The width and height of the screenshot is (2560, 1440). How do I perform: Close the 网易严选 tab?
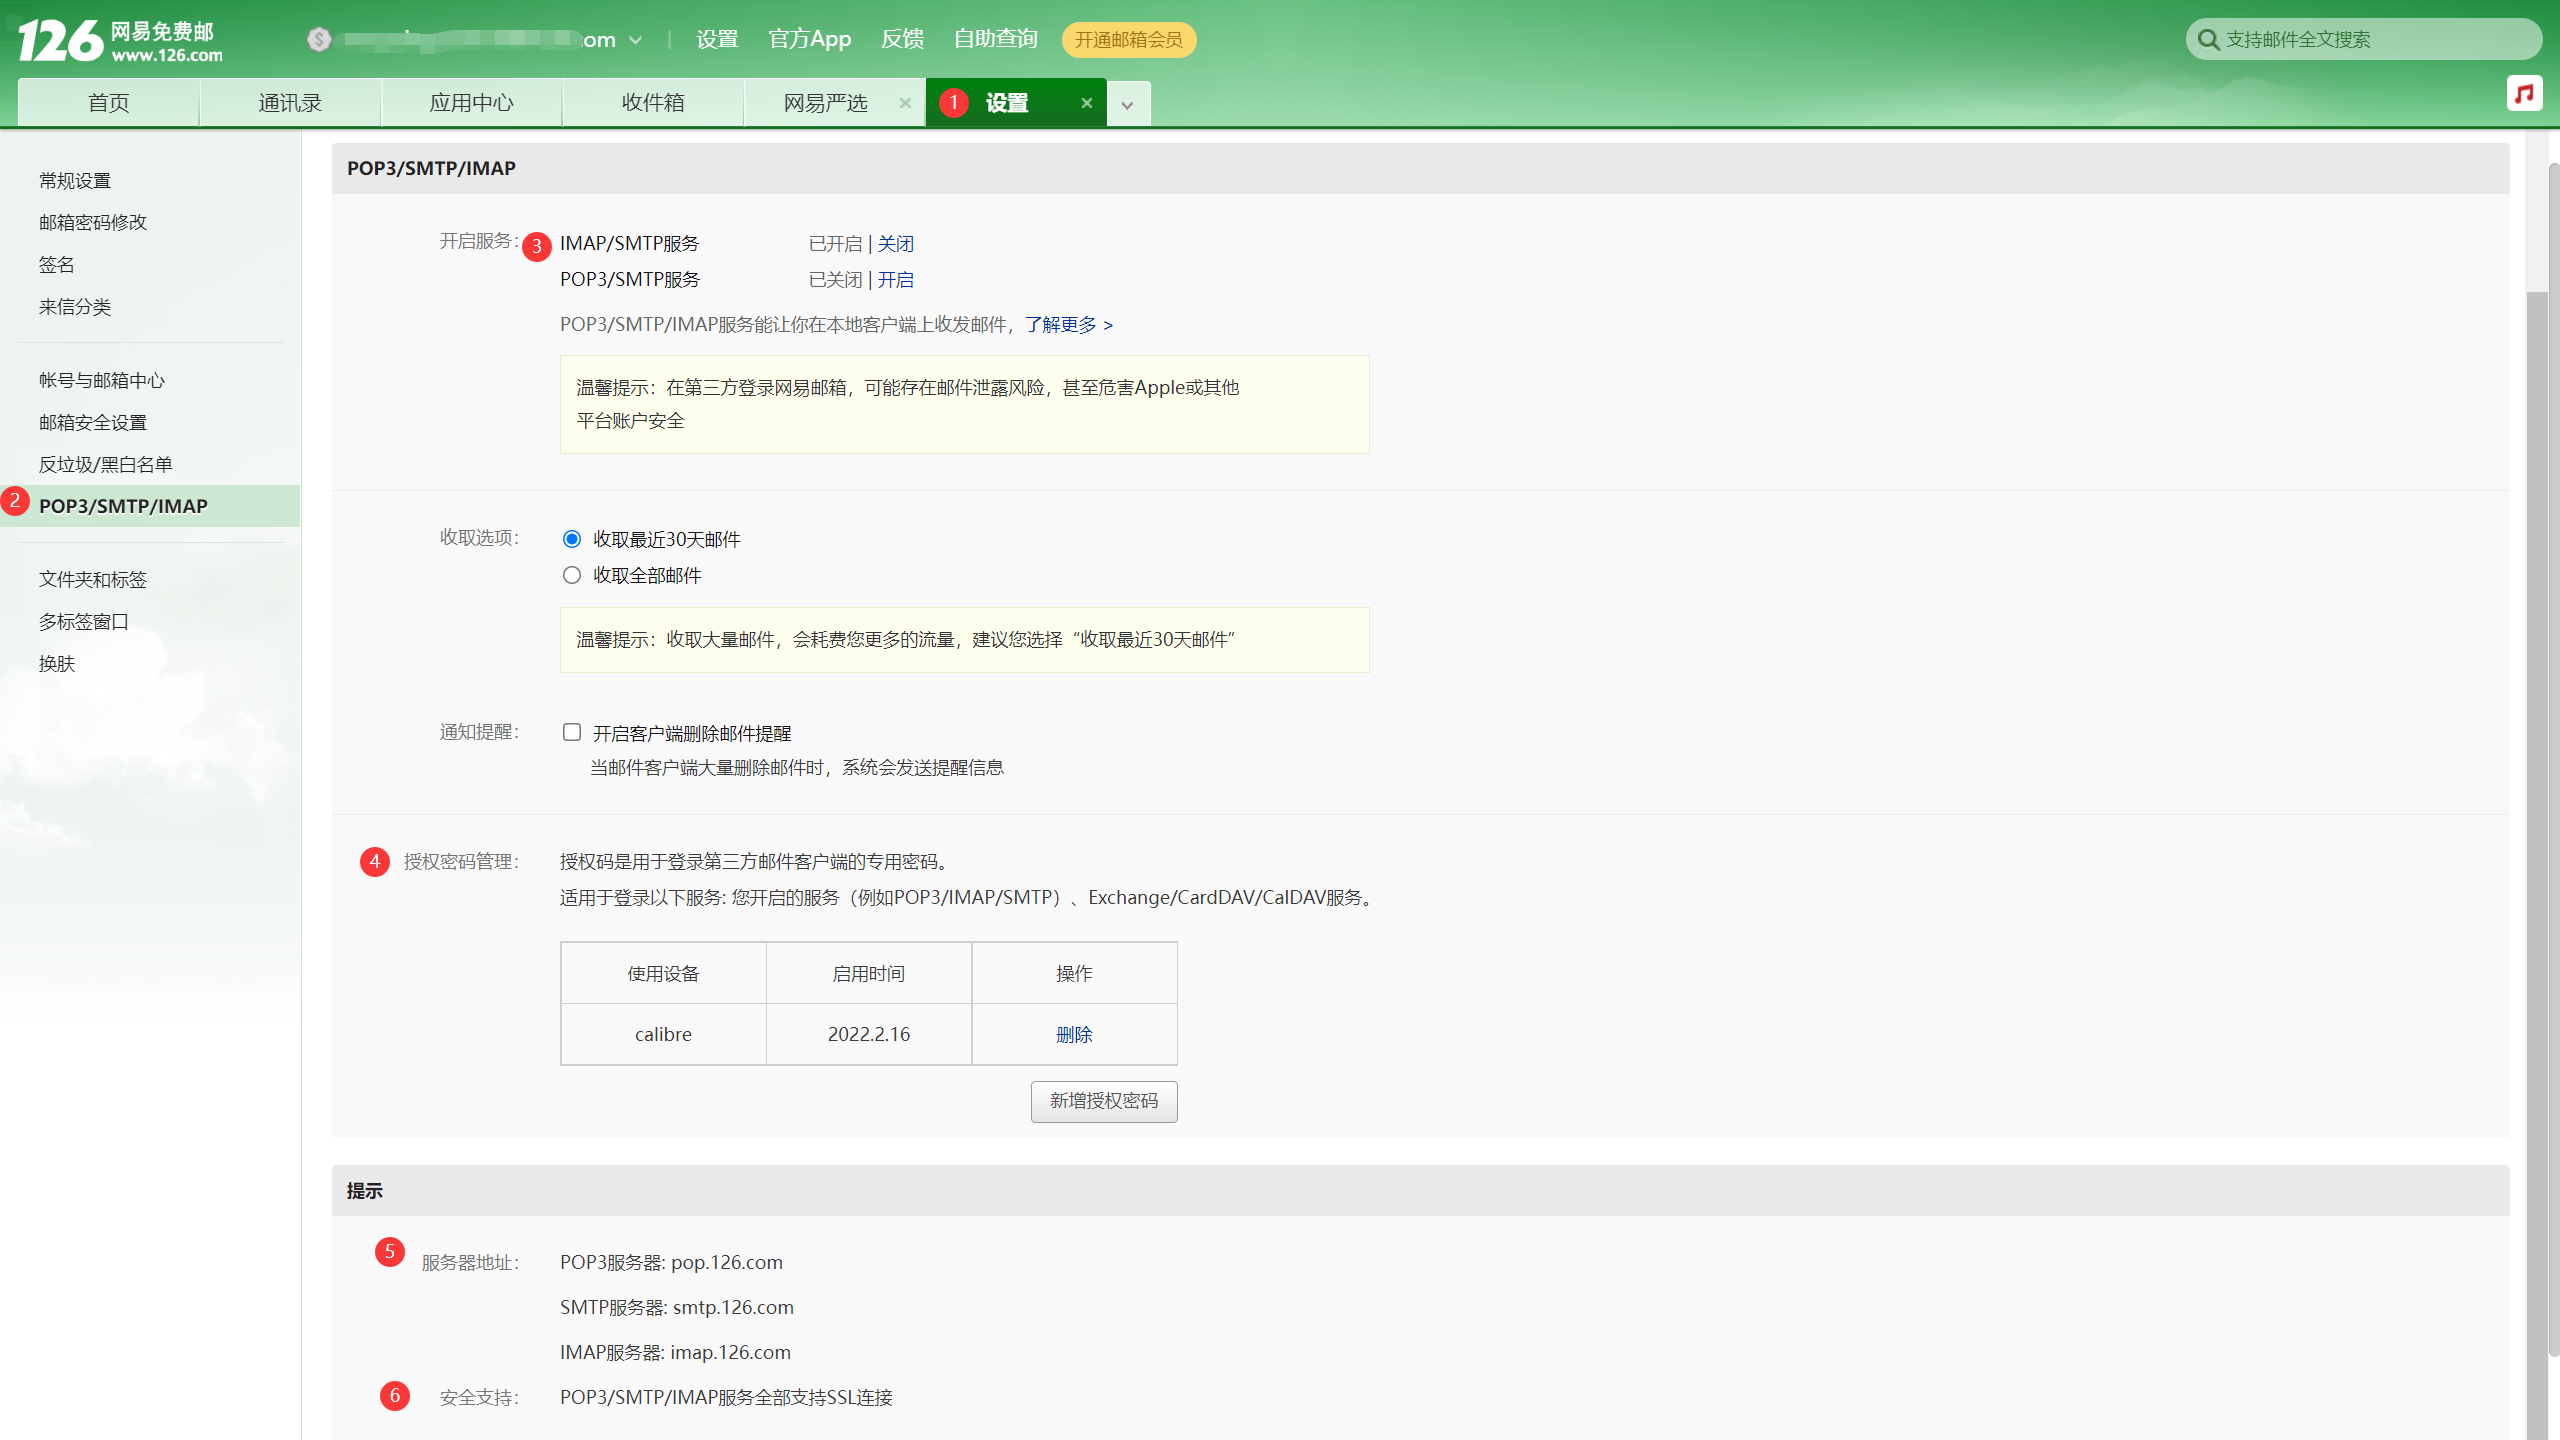(905, 103)
